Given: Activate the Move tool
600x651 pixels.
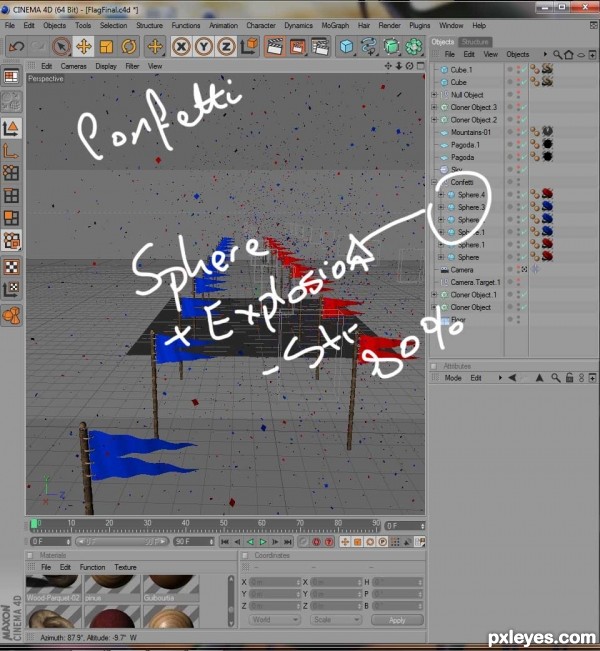Looking at the screenshot, I should 83,46.
